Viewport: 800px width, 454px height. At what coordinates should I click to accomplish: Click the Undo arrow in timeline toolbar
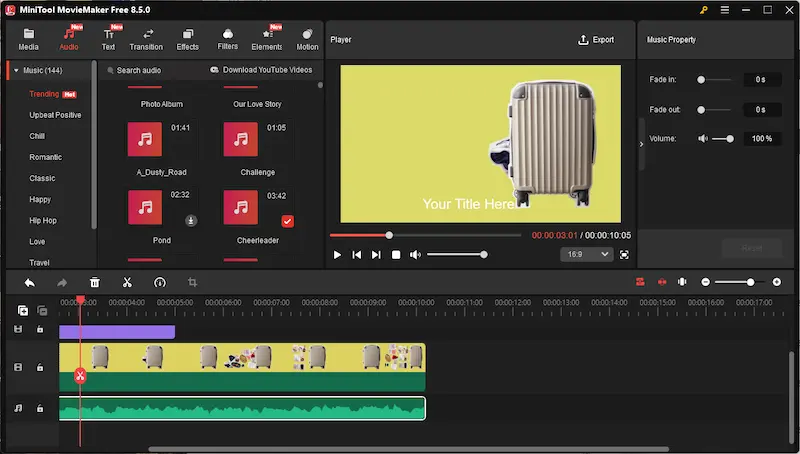pos(30,283)
